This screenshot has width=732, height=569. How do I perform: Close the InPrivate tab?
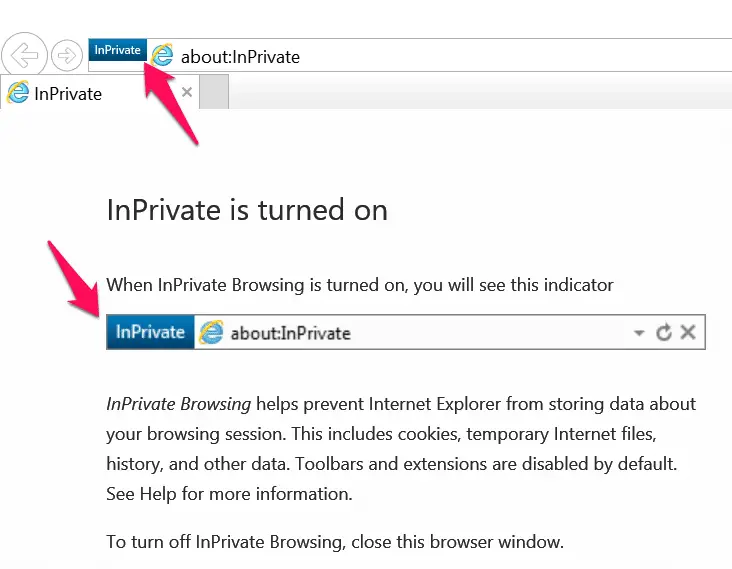click(187, 92)
